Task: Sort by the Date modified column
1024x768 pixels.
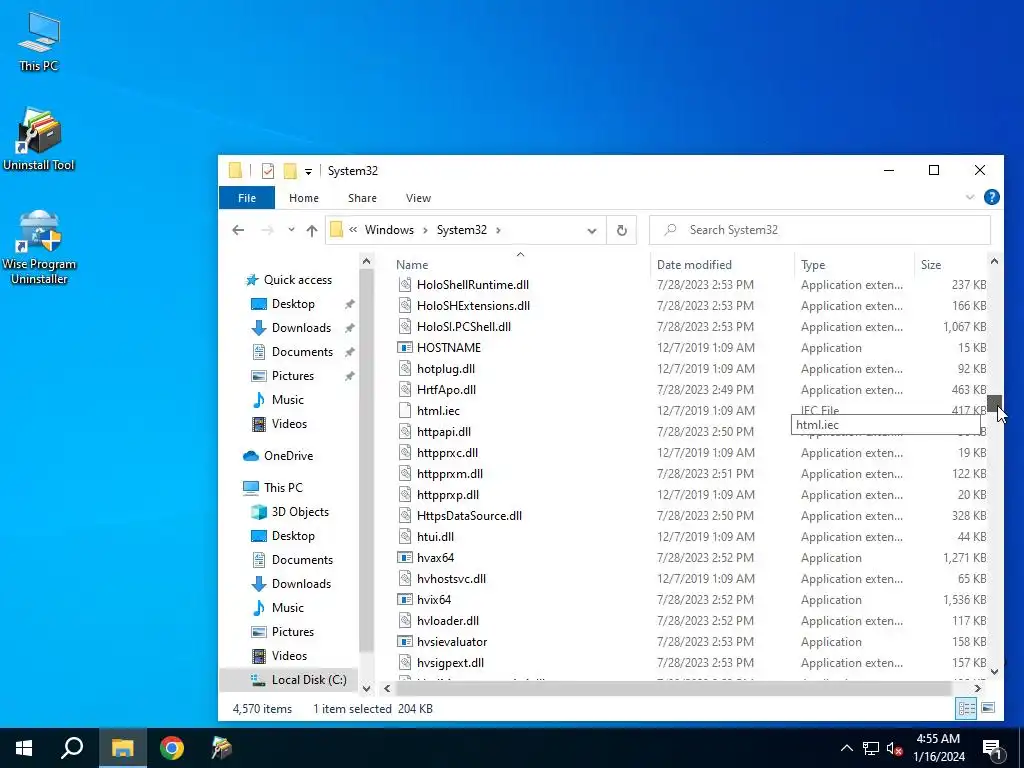Action: click(x=694, y=264)
